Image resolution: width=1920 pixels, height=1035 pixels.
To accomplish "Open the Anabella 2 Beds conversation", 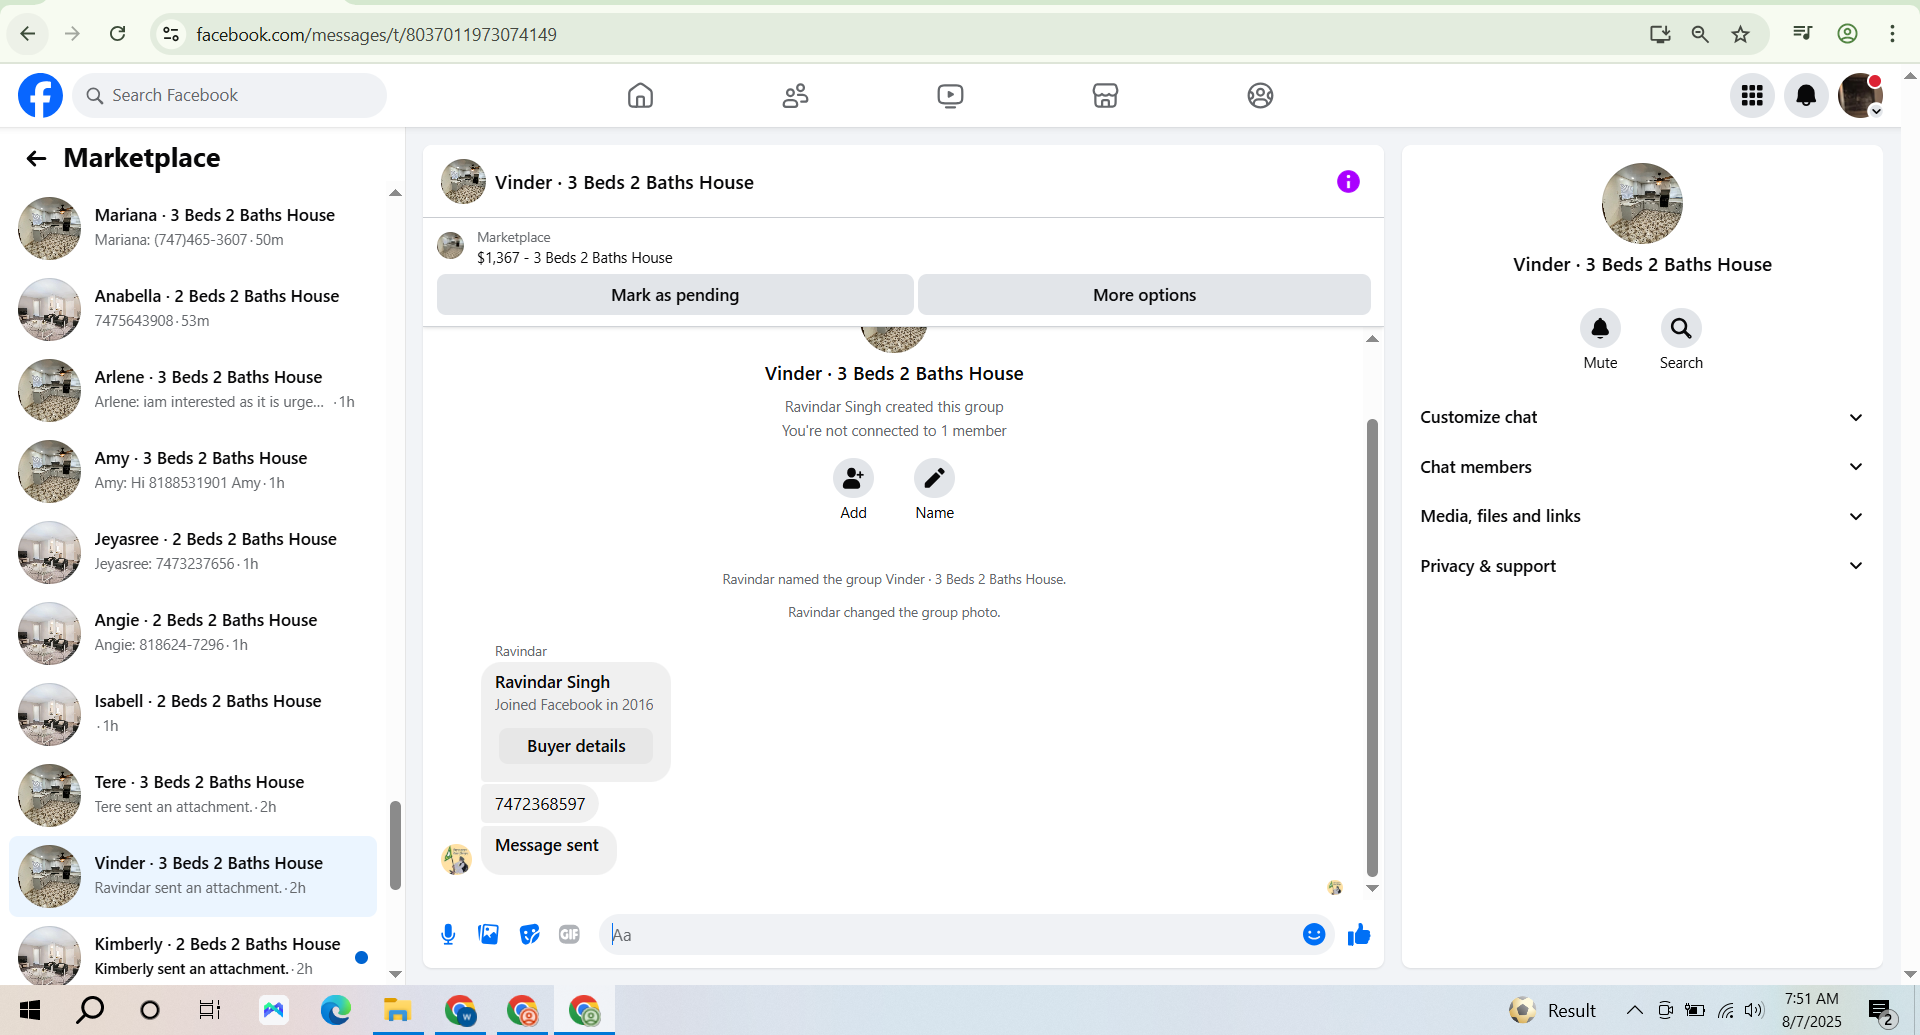I will (193, 309).
